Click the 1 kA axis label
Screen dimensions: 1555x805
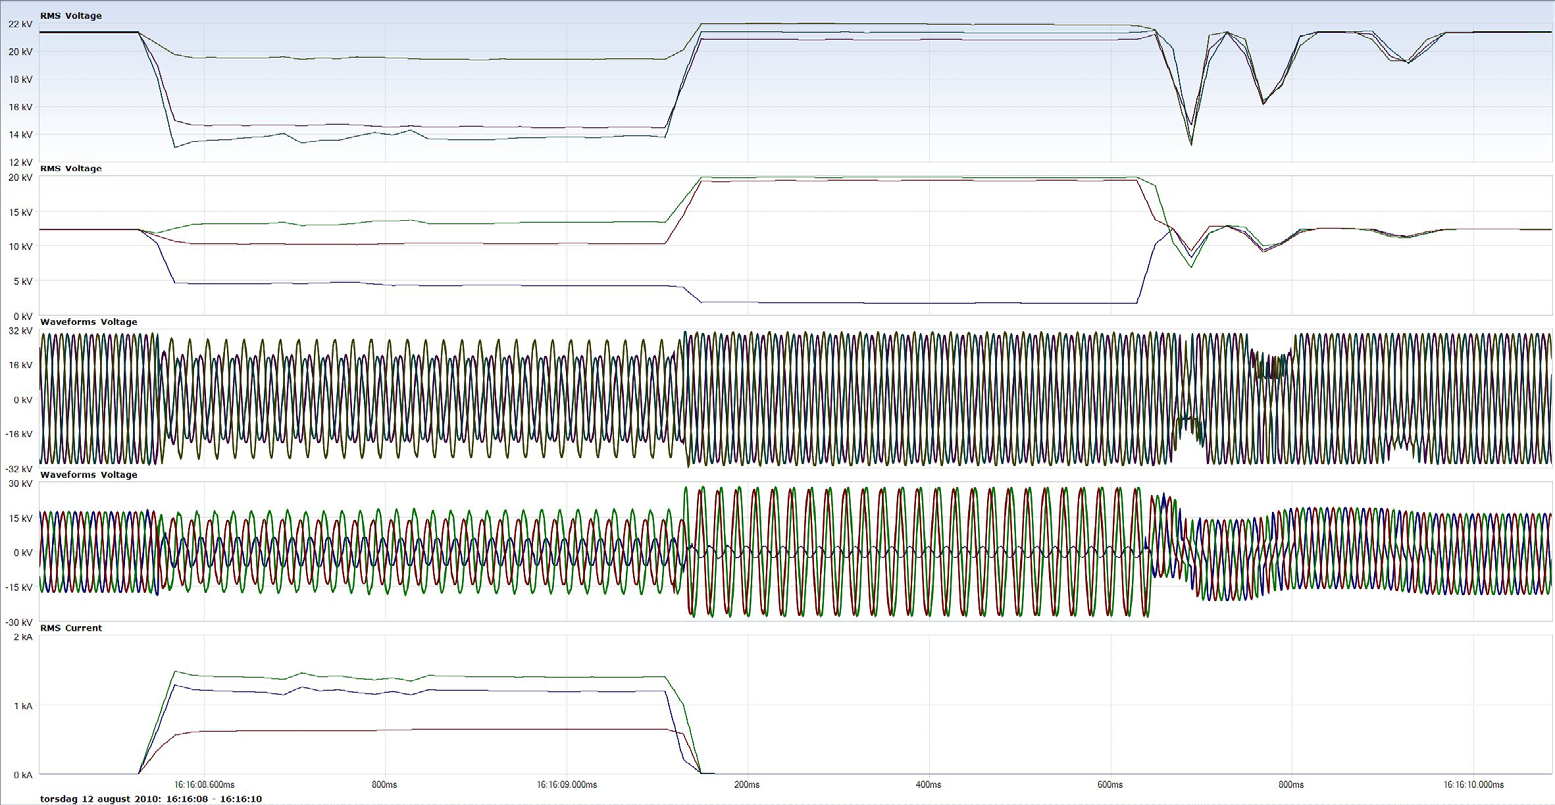coord(23,706)
